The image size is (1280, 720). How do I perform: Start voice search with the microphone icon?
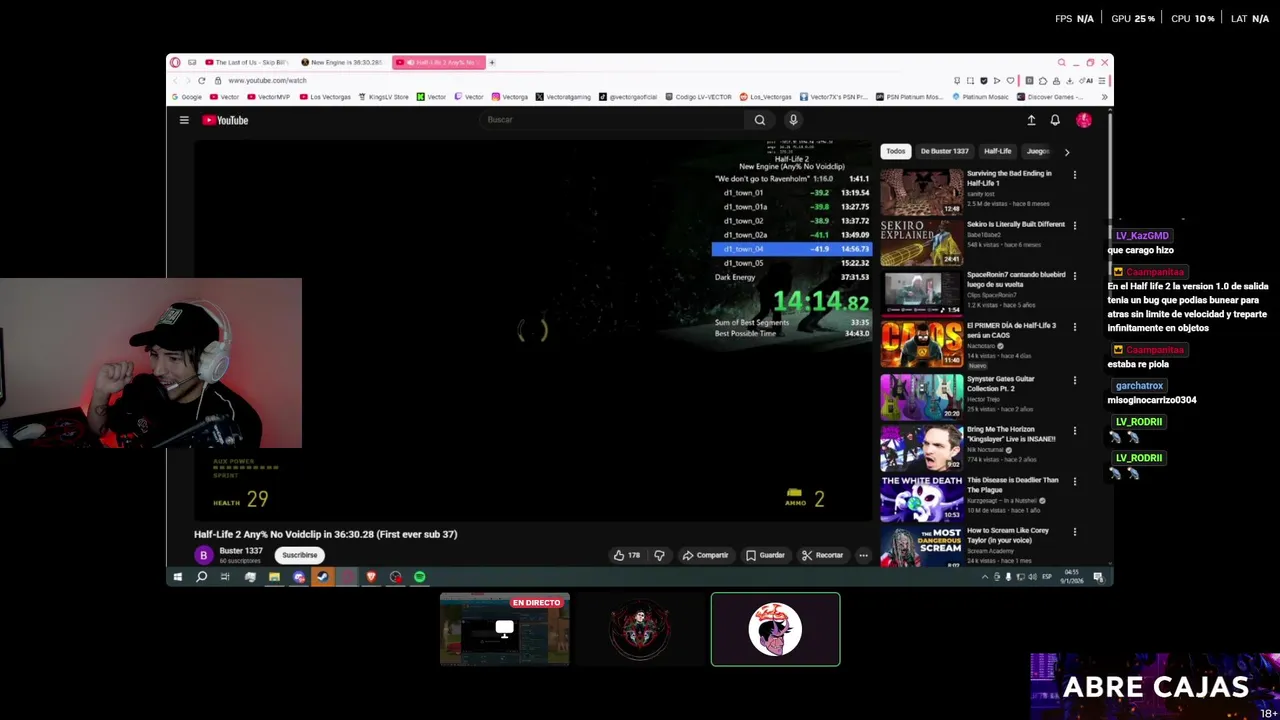point(793,120)
